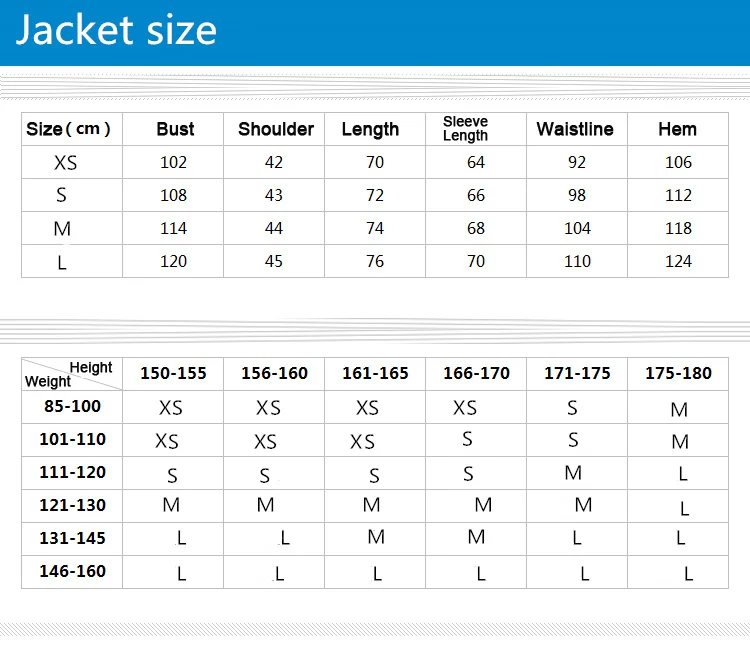Select hem value 124
Viewport: 750px width, 652px height.
pyautogui.click(x=678, y=261)
